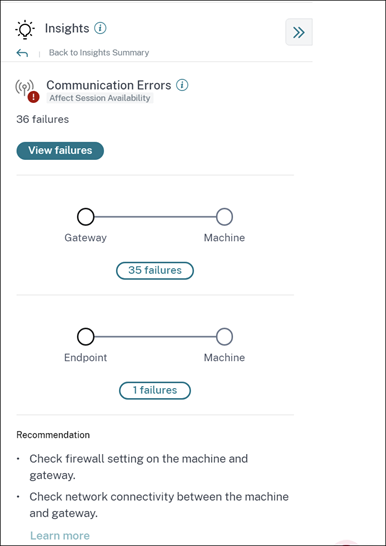This screenshot has height=546, width=386.
Task: Go back to Insights Summary
Action: pyautogui.click(x=99, y=53)
